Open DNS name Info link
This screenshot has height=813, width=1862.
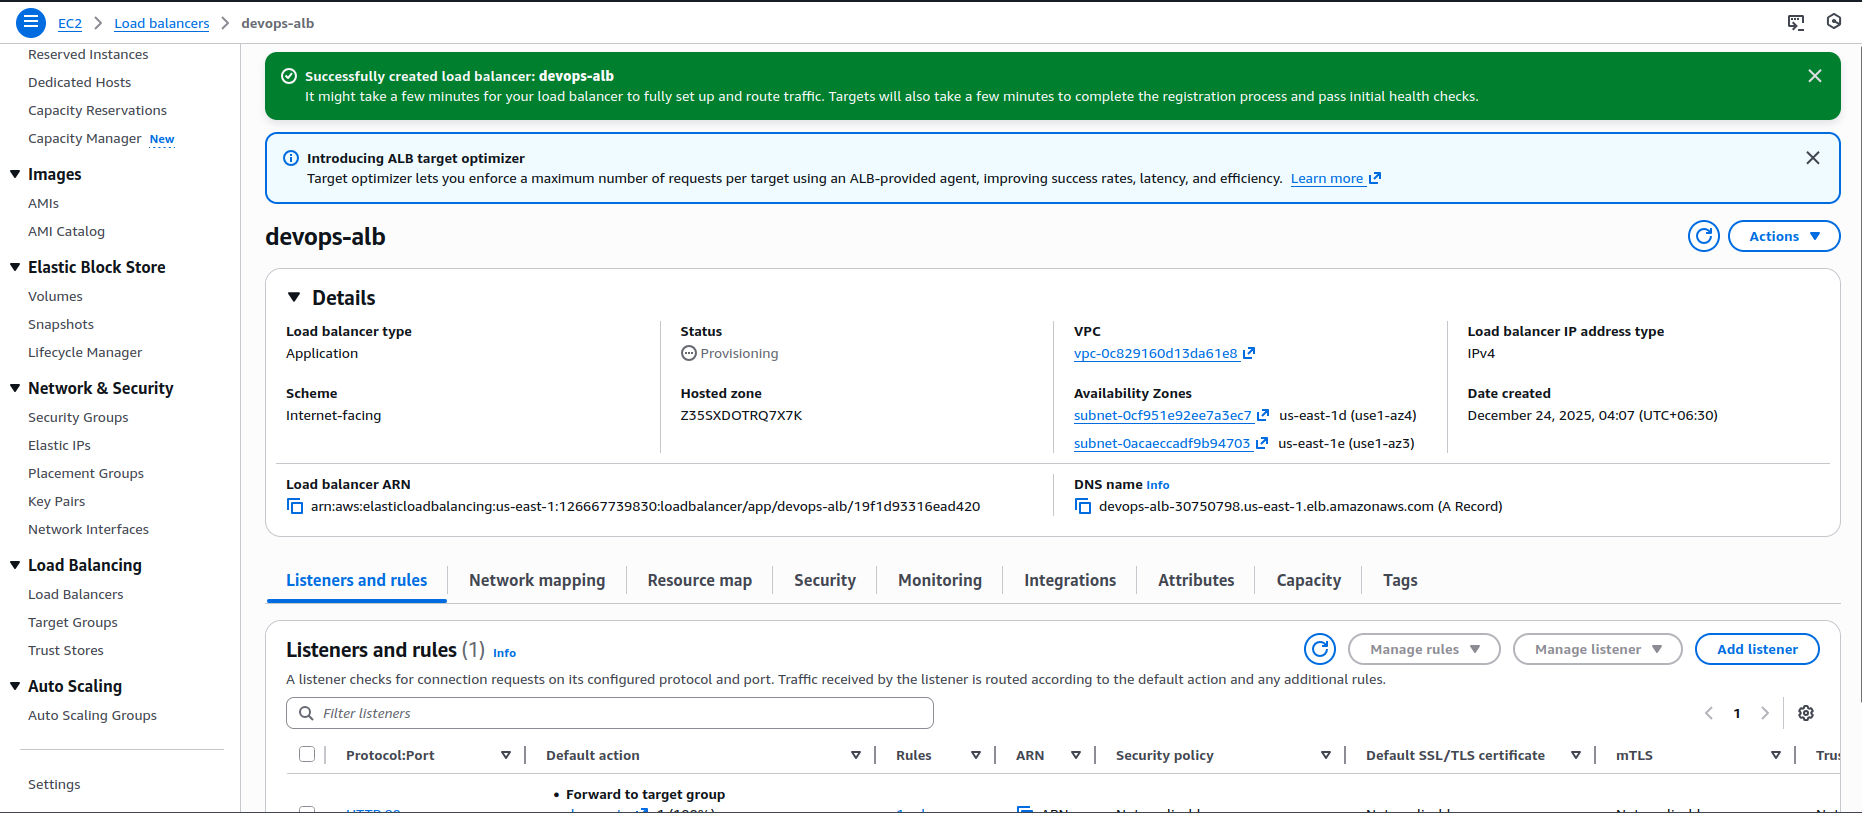coord(1157,485)
